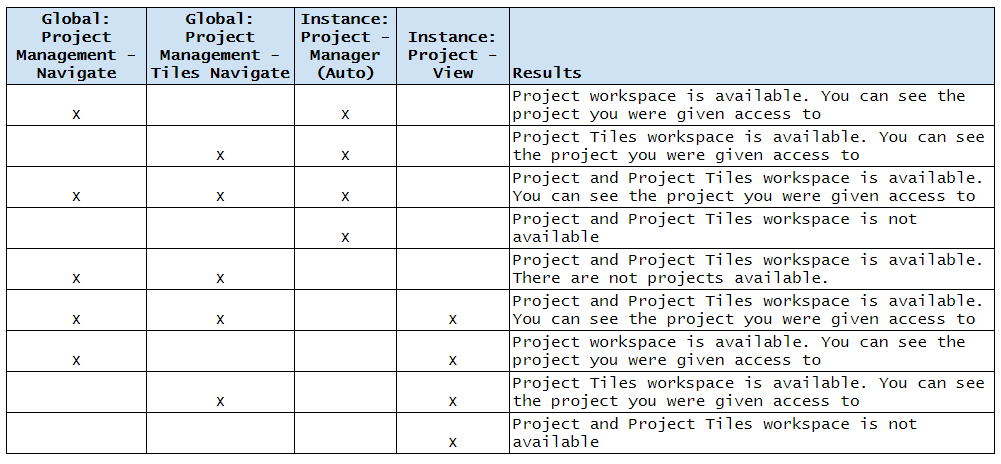Select the last row's "not available" result text
This screenshot has width=1001, height=464.
click(x=748, y=433)
